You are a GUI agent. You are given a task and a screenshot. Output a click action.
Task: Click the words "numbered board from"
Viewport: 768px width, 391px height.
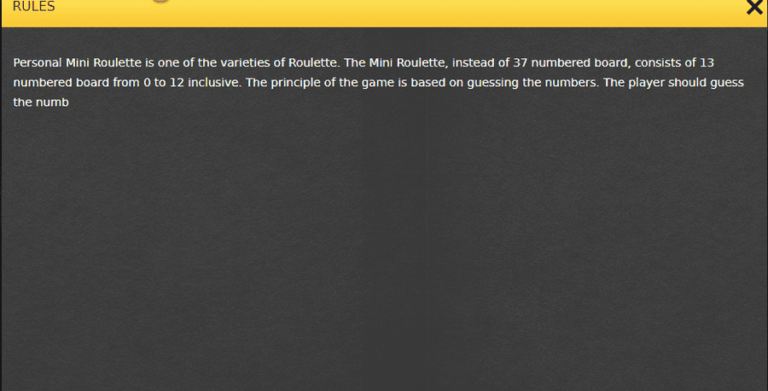point(76,82)
